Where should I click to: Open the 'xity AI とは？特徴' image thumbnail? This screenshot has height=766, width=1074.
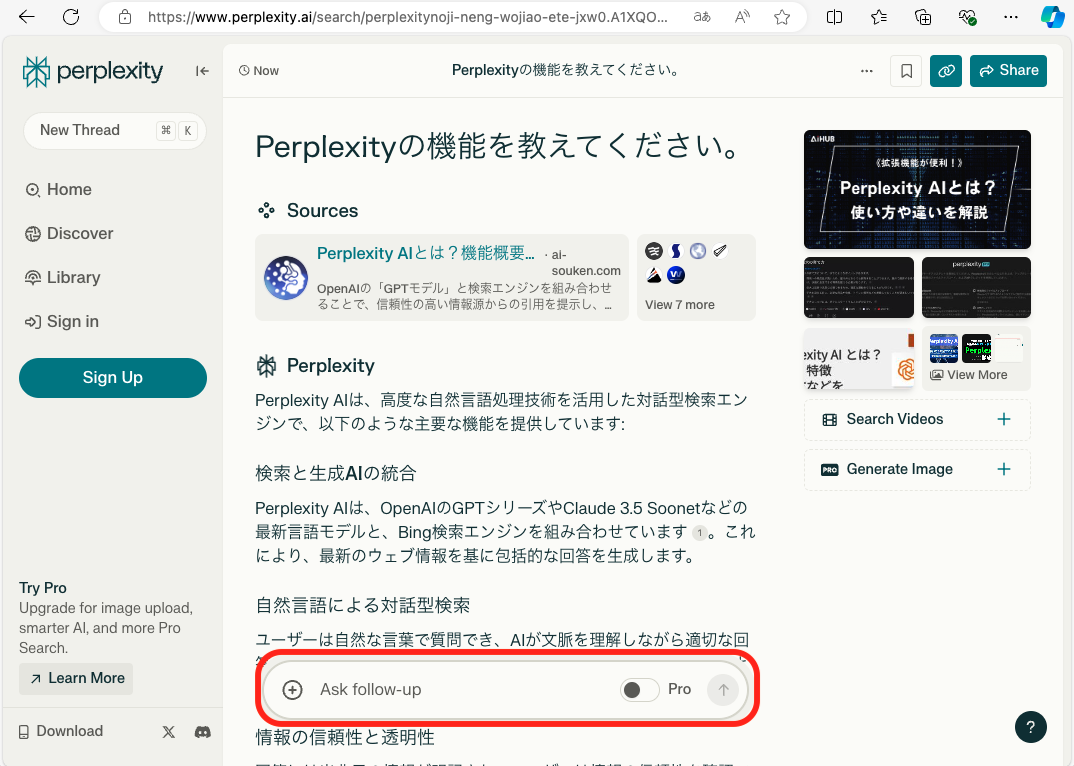859,358
